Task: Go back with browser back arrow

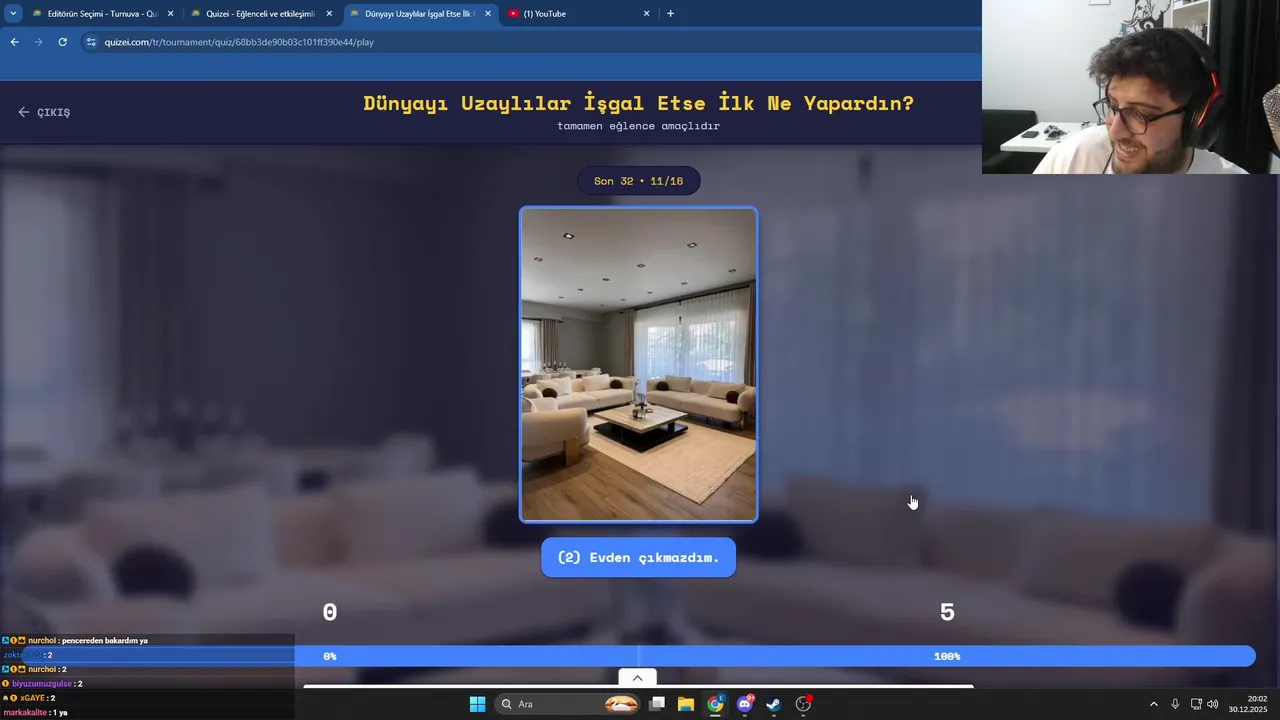Action: (x=14, y=42)
